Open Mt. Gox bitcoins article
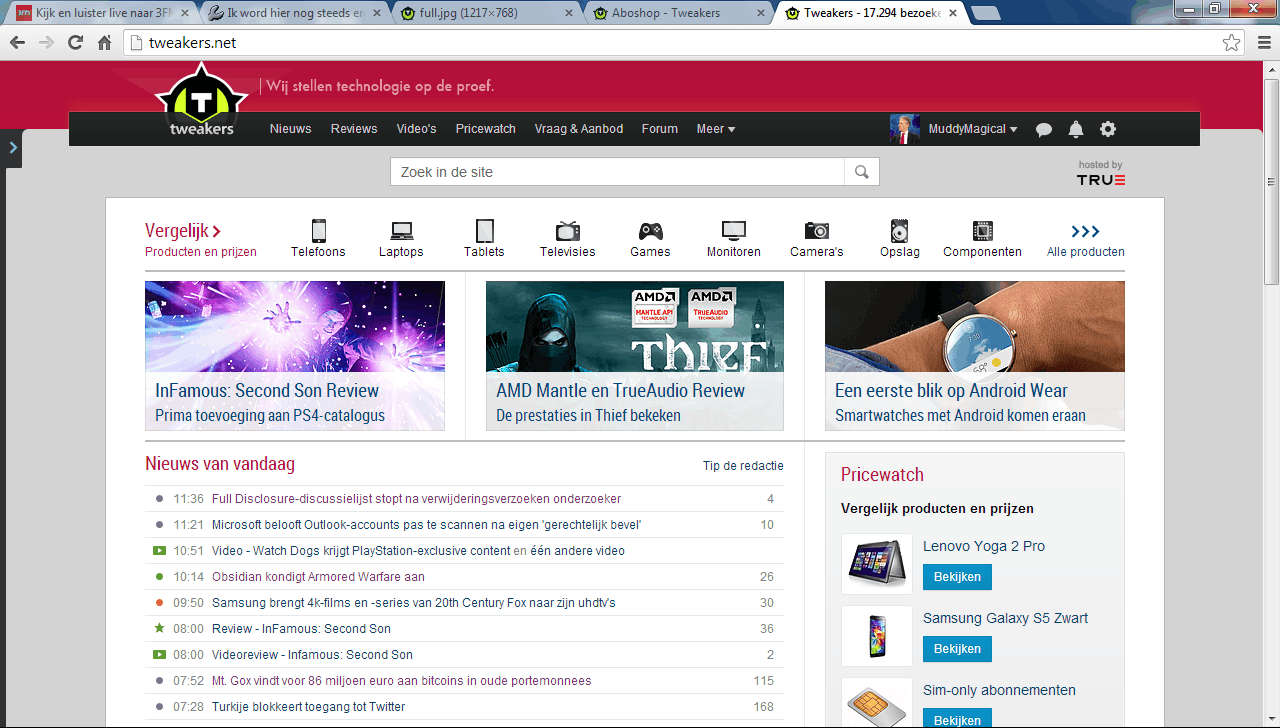 coord(401,681)
